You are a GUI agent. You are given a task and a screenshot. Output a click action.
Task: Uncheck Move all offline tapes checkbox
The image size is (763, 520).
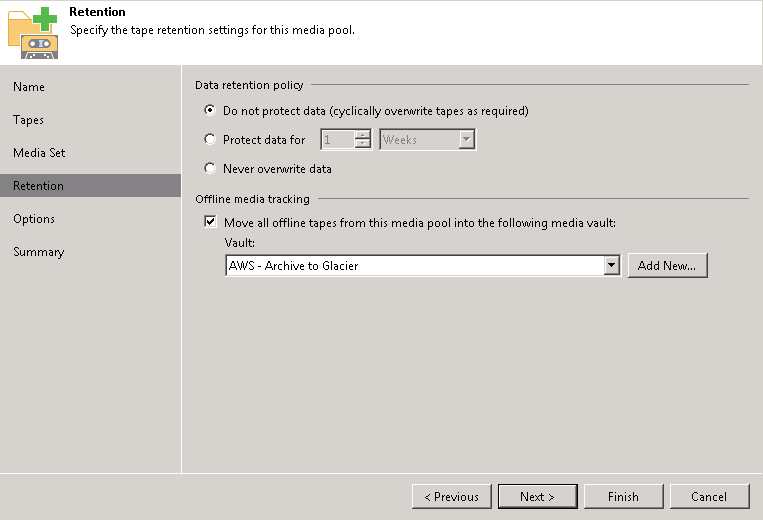tap(210, 222)
